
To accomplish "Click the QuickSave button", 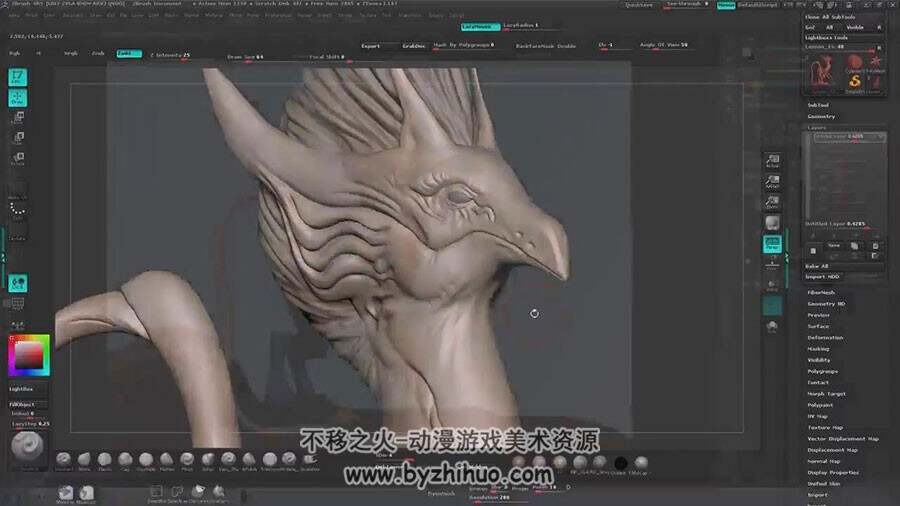I will pyautogui.click(x=639, y=5).
